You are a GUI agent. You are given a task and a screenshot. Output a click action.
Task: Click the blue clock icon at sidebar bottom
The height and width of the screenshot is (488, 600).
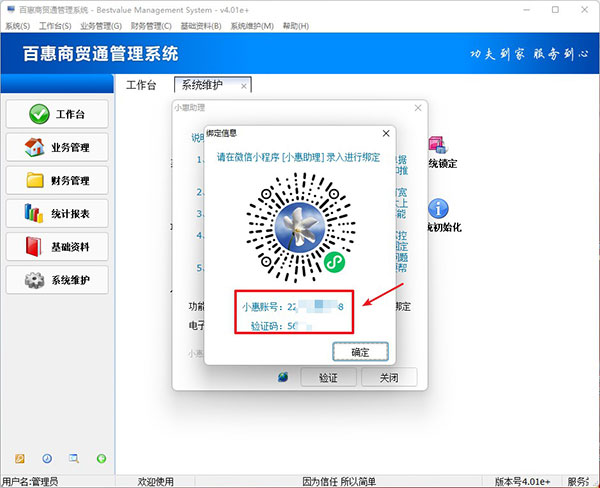click(47, 459)
